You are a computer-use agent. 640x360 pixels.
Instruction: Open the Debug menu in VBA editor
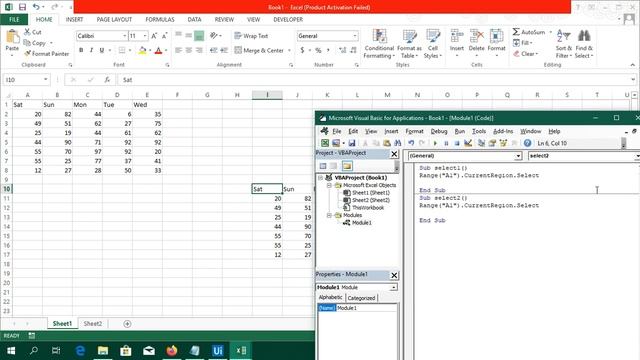click(439, 131)
